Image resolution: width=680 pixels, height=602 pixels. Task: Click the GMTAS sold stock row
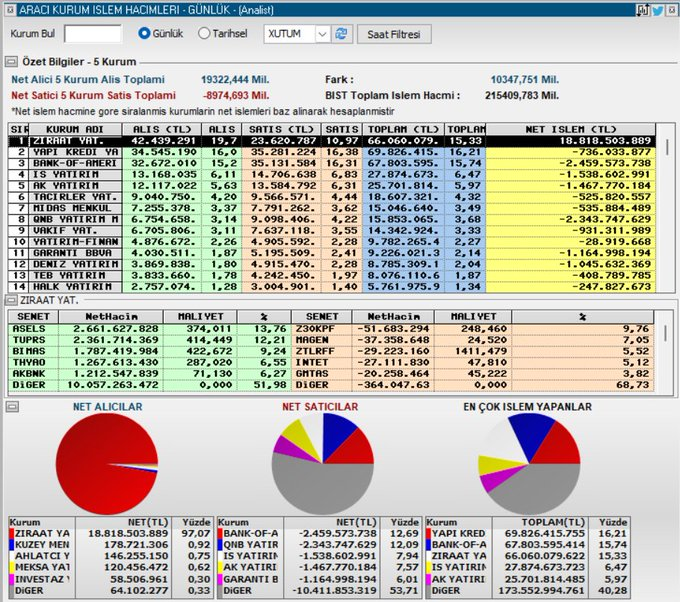pos(473,374)
